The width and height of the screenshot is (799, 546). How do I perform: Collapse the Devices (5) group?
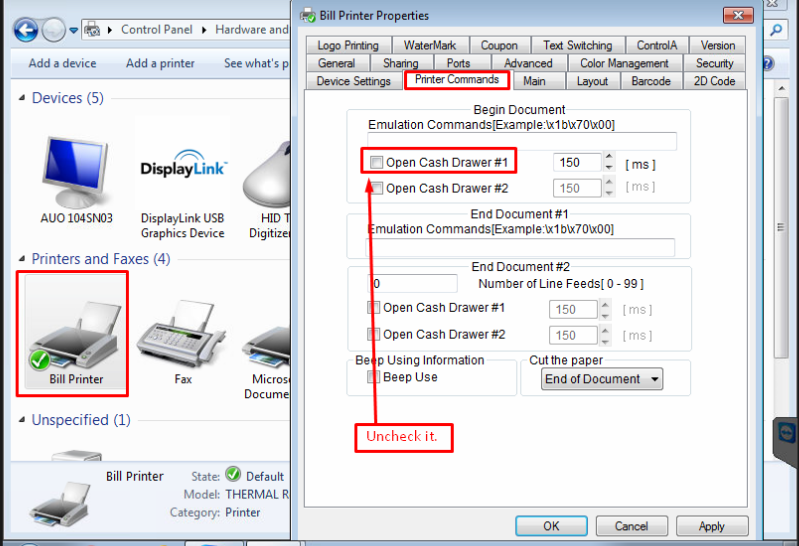[x=22, y=98]
